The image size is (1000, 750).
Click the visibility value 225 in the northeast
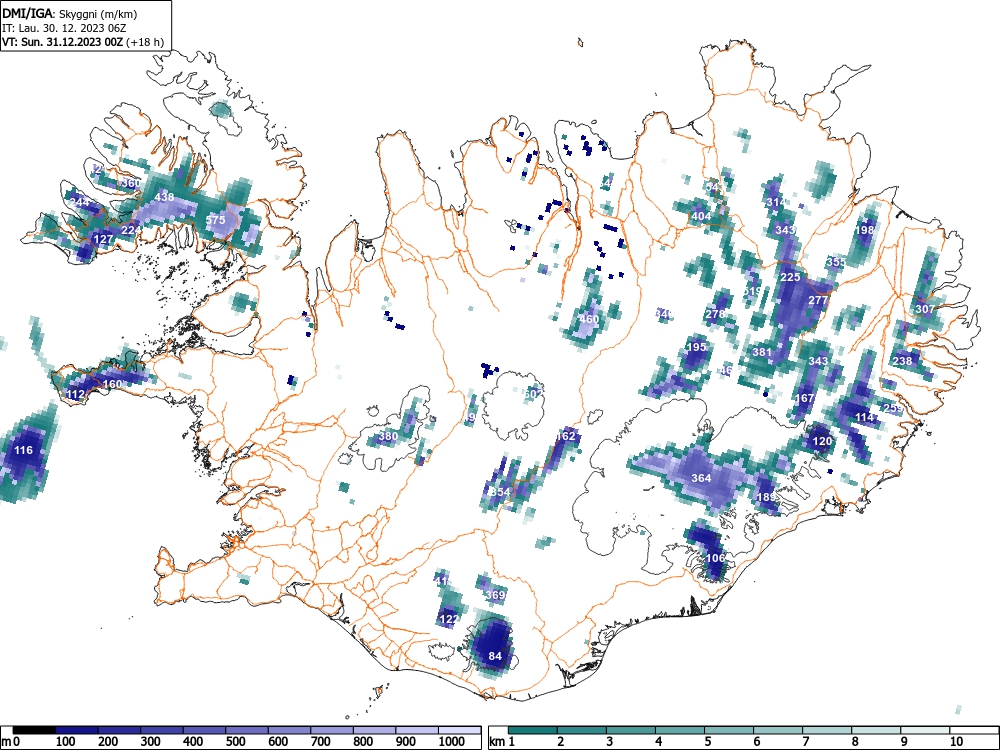click(790, 277)
